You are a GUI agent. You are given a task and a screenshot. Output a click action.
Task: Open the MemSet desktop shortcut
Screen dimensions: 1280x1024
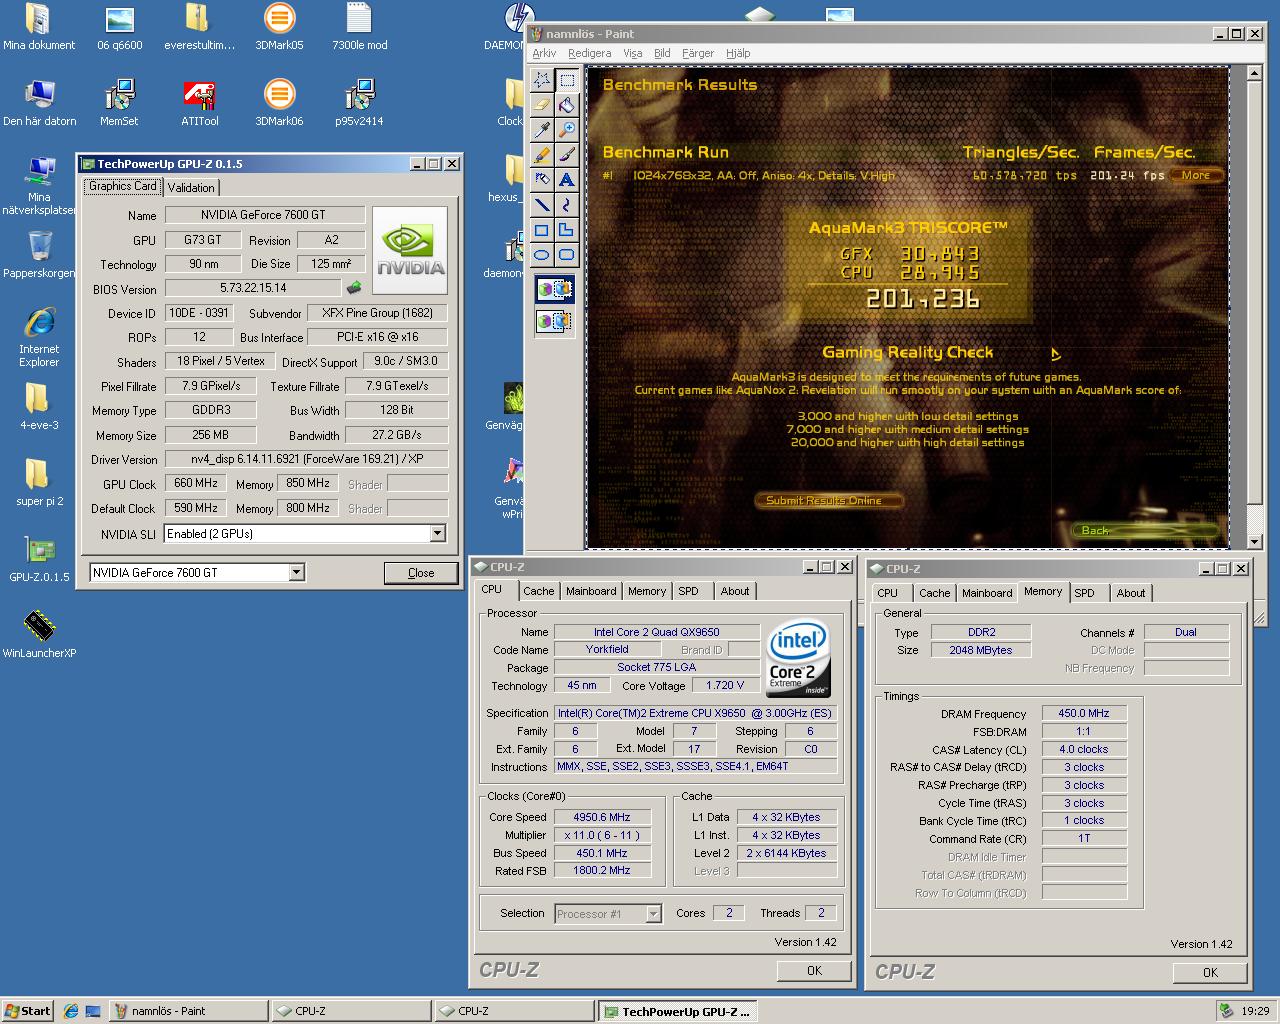pos(119,103)
